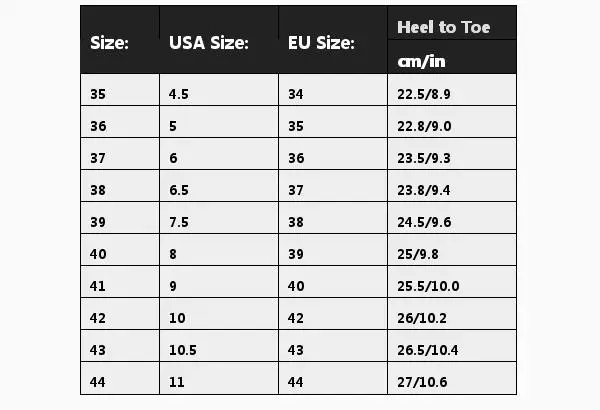This screenshot has width=600, height=410.
Task: Click the 26/10.2 measurement cell
Action: 423,318
